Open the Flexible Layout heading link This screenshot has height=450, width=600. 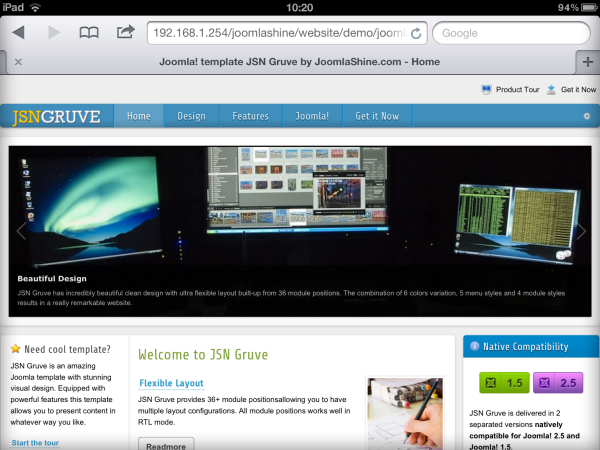[x=171, y=383]
